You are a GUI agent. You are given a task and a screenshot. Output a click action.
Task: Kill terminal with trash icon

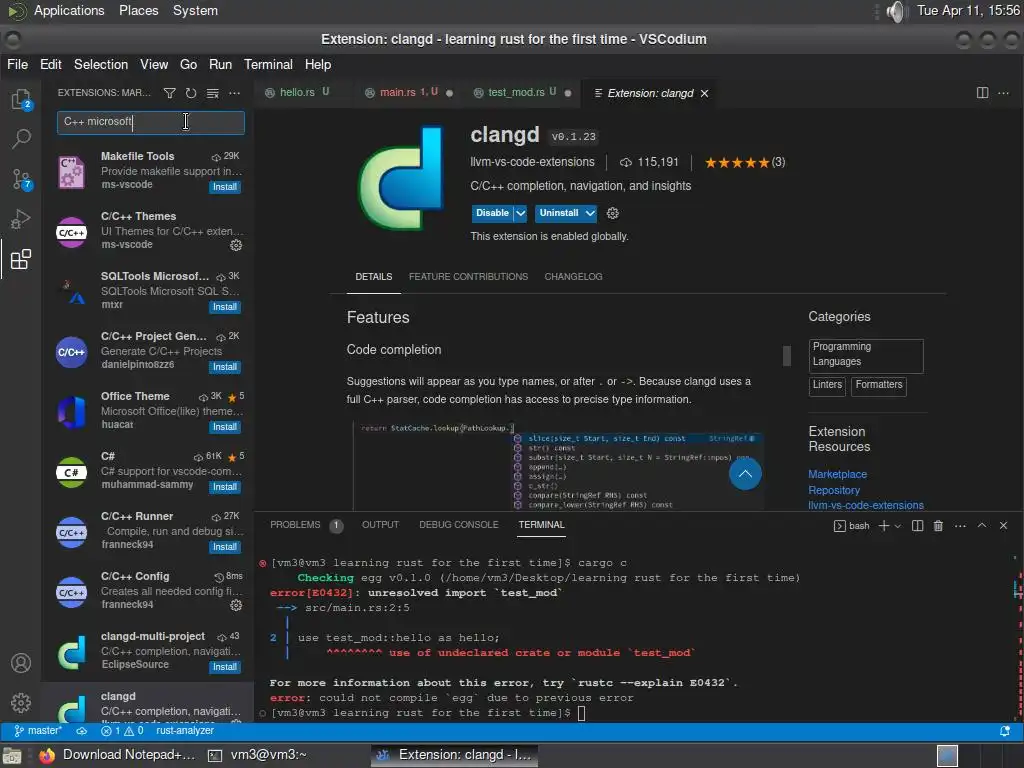[x=938, y=526]
